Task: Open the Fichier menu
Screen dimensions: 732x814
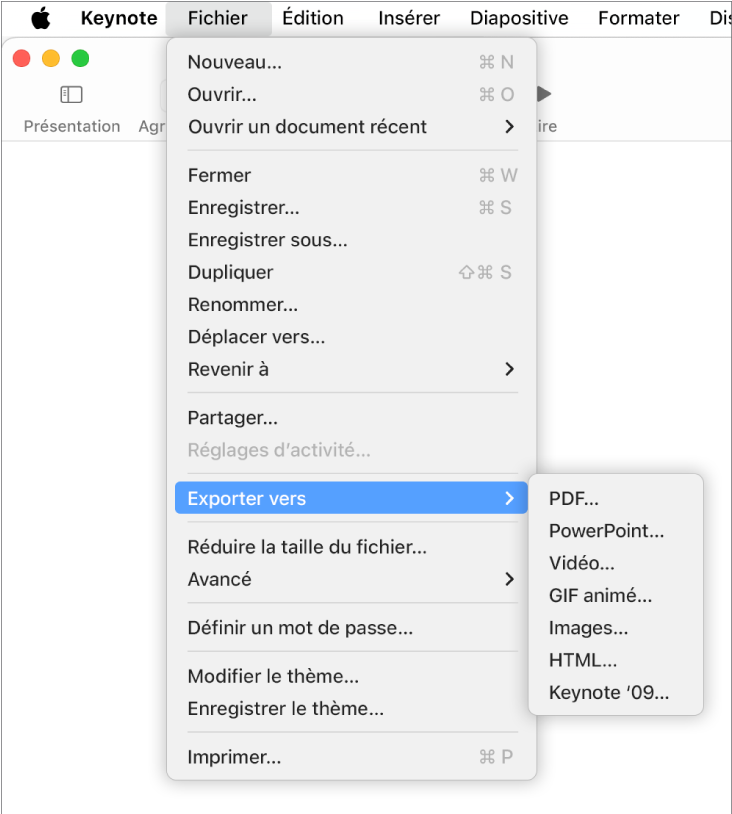Action: 218,17
